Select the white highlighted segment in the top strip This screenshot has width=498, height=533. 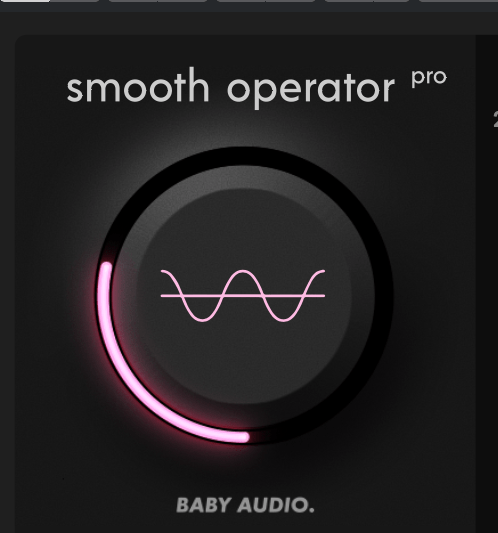click(25, 1)
